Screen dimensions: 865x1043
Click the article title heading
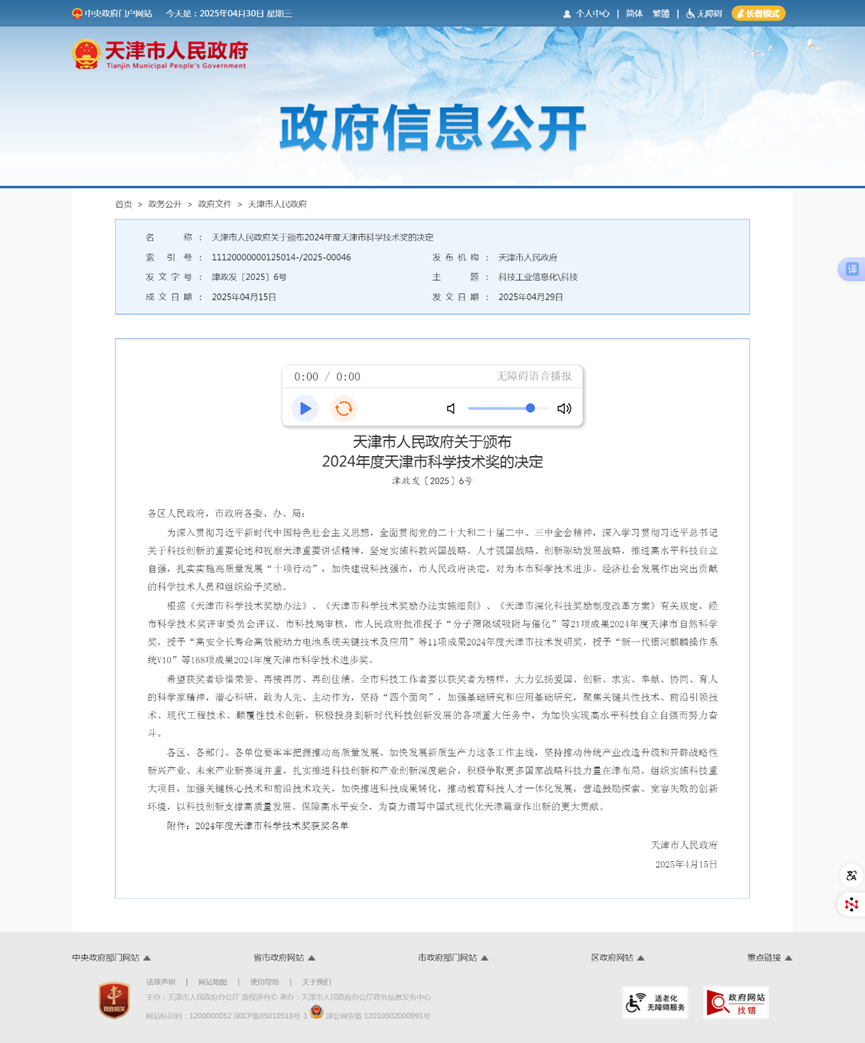click(432, 452)
